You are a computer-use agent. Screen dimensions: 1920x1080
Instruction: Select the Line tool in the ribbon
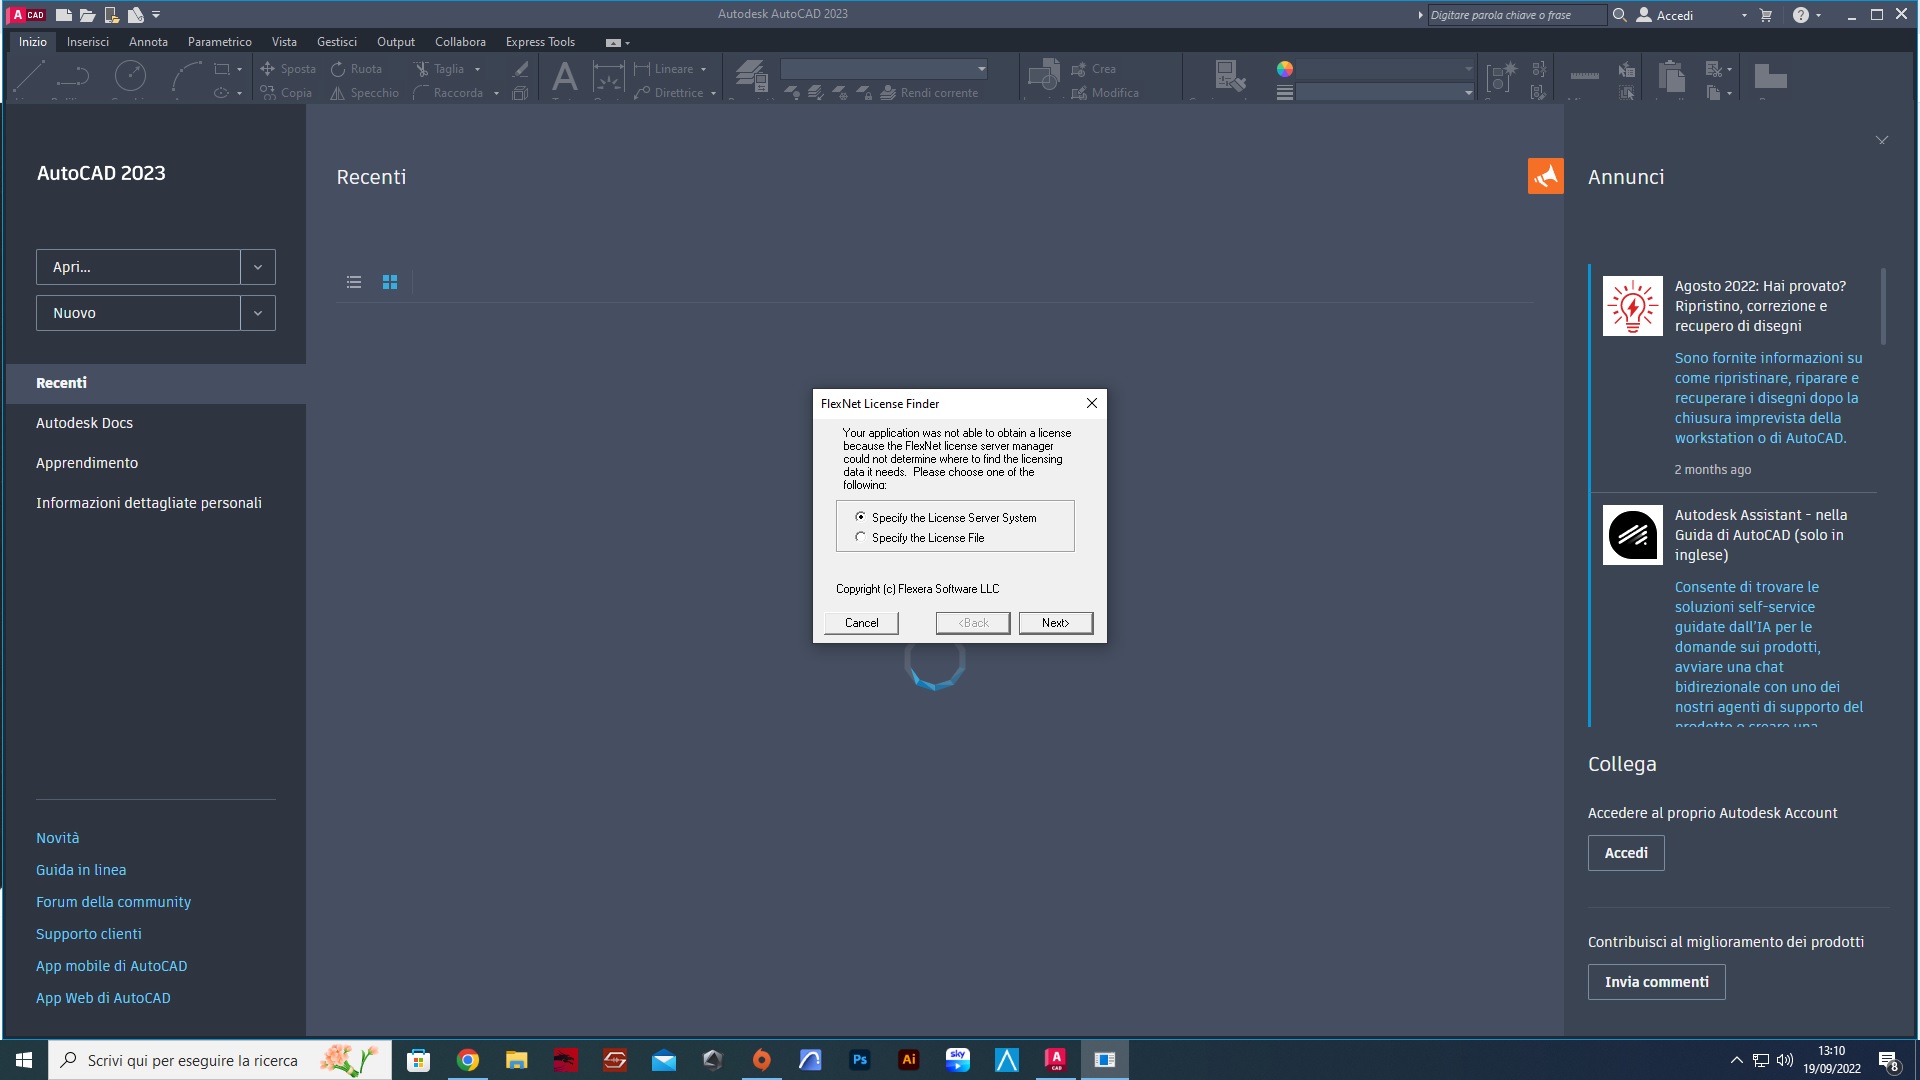click(x=29, y=76)
